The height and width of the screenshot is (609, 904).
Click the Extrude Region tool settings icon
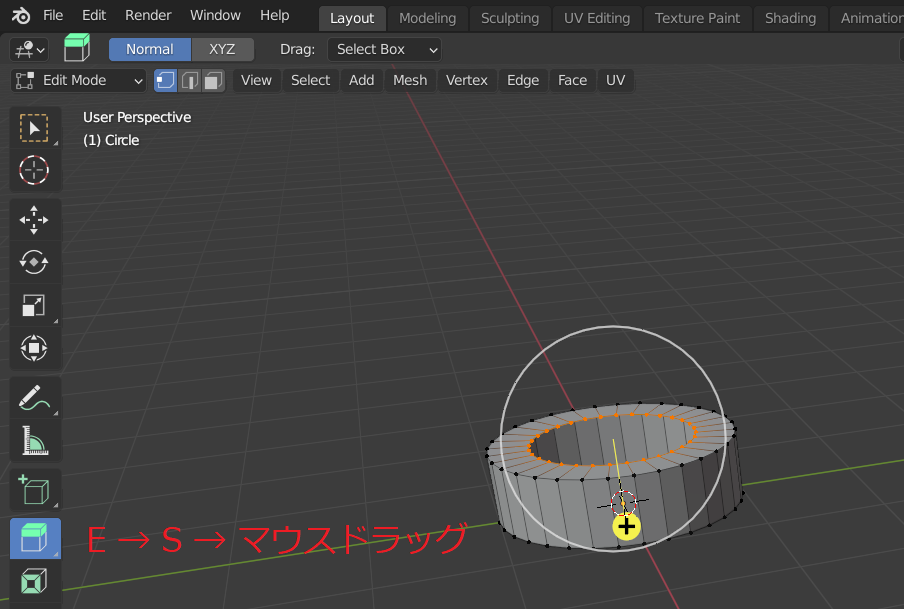(77, 48)
